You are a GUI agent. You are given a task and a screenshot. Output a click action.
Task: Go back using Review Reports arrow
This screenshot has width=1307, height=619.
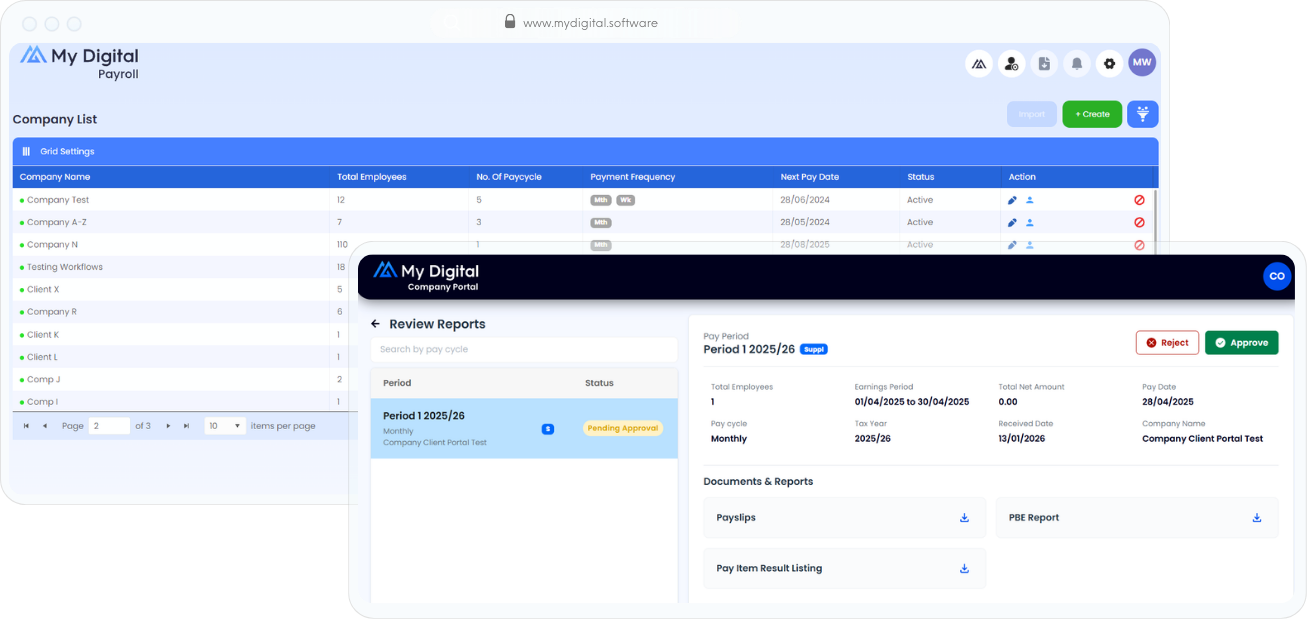376,324
